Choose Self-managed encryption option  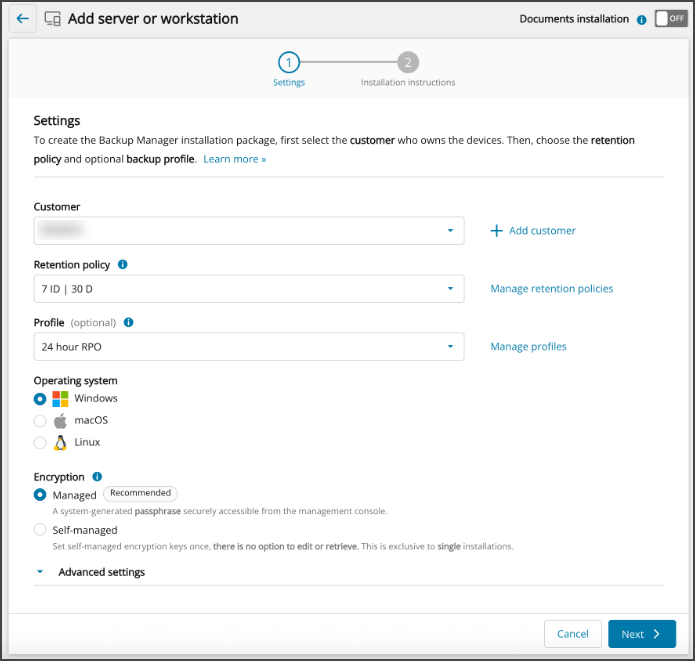coord(40,530)
